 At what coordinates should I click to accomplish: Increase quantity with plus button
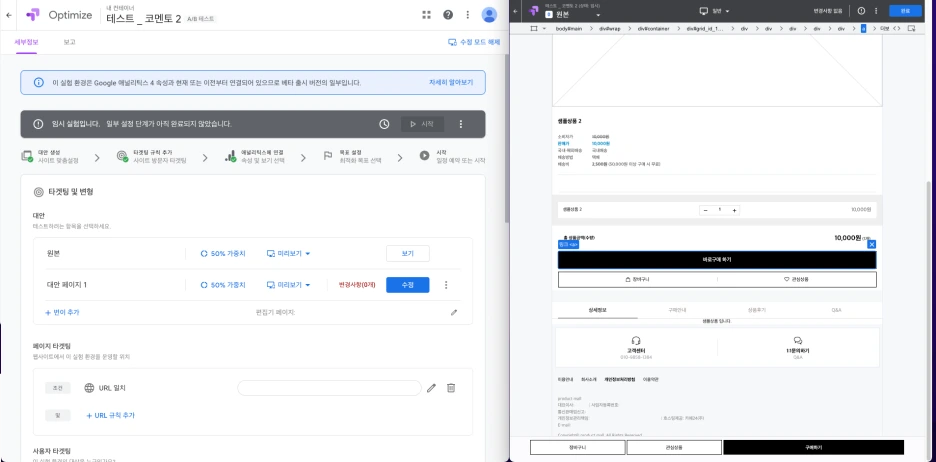tap(734, 210)
